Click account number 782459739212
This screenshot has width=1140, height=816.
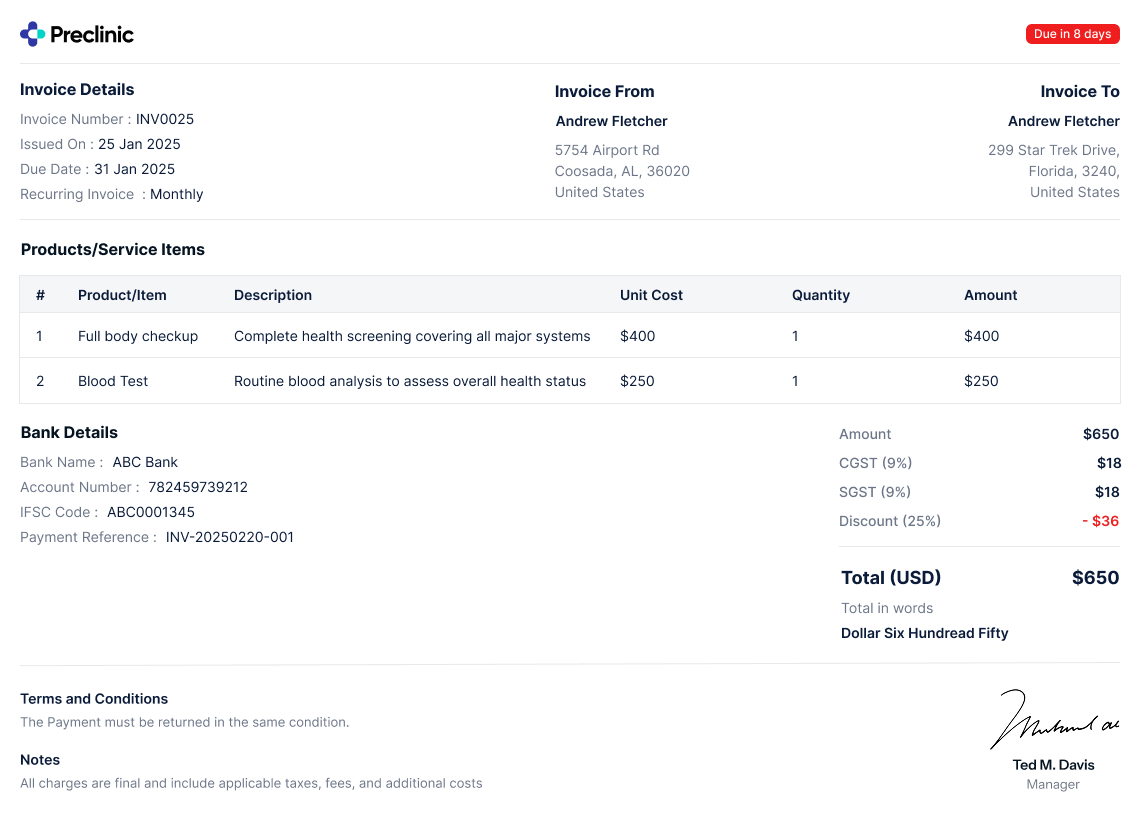(x=198, y=487)
